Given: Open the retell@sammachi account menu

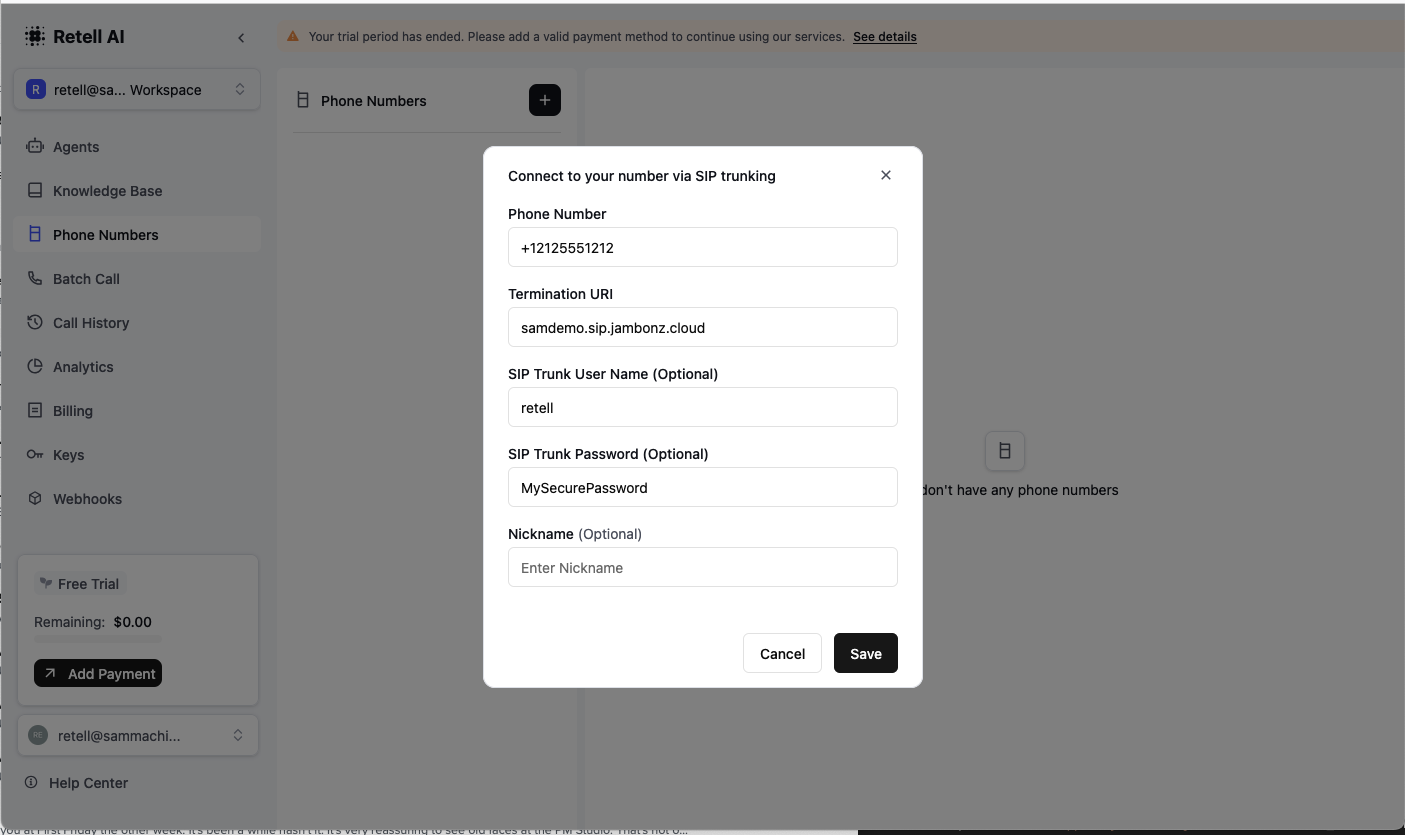Looking at the screenshot, I should click(137, 735).
